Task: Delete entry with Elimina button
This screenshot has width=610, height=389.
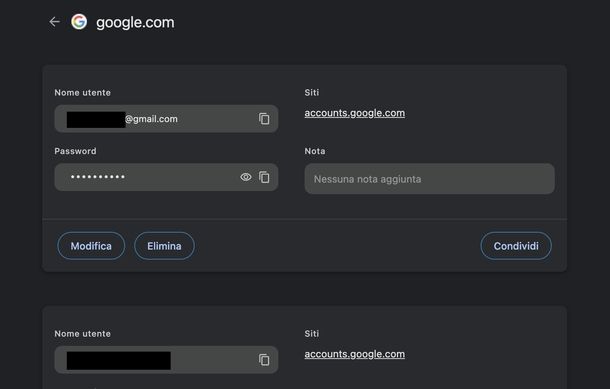Action: coord(164,246)
